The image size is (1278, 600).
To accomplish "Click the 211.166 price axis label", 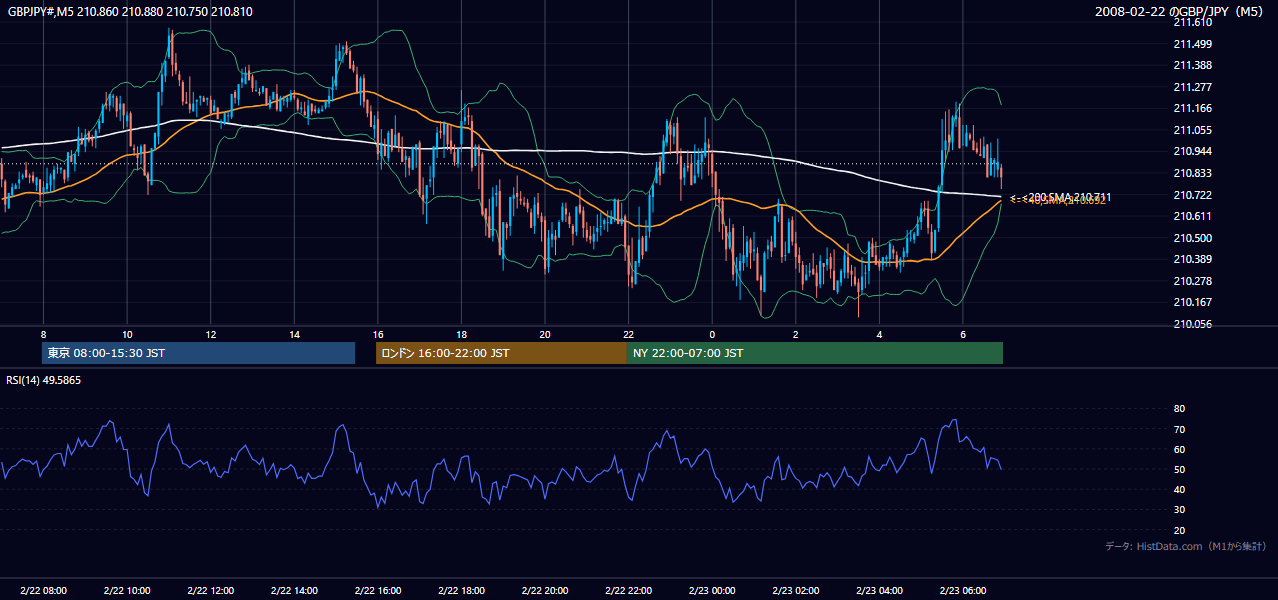I will point(1193,108).
